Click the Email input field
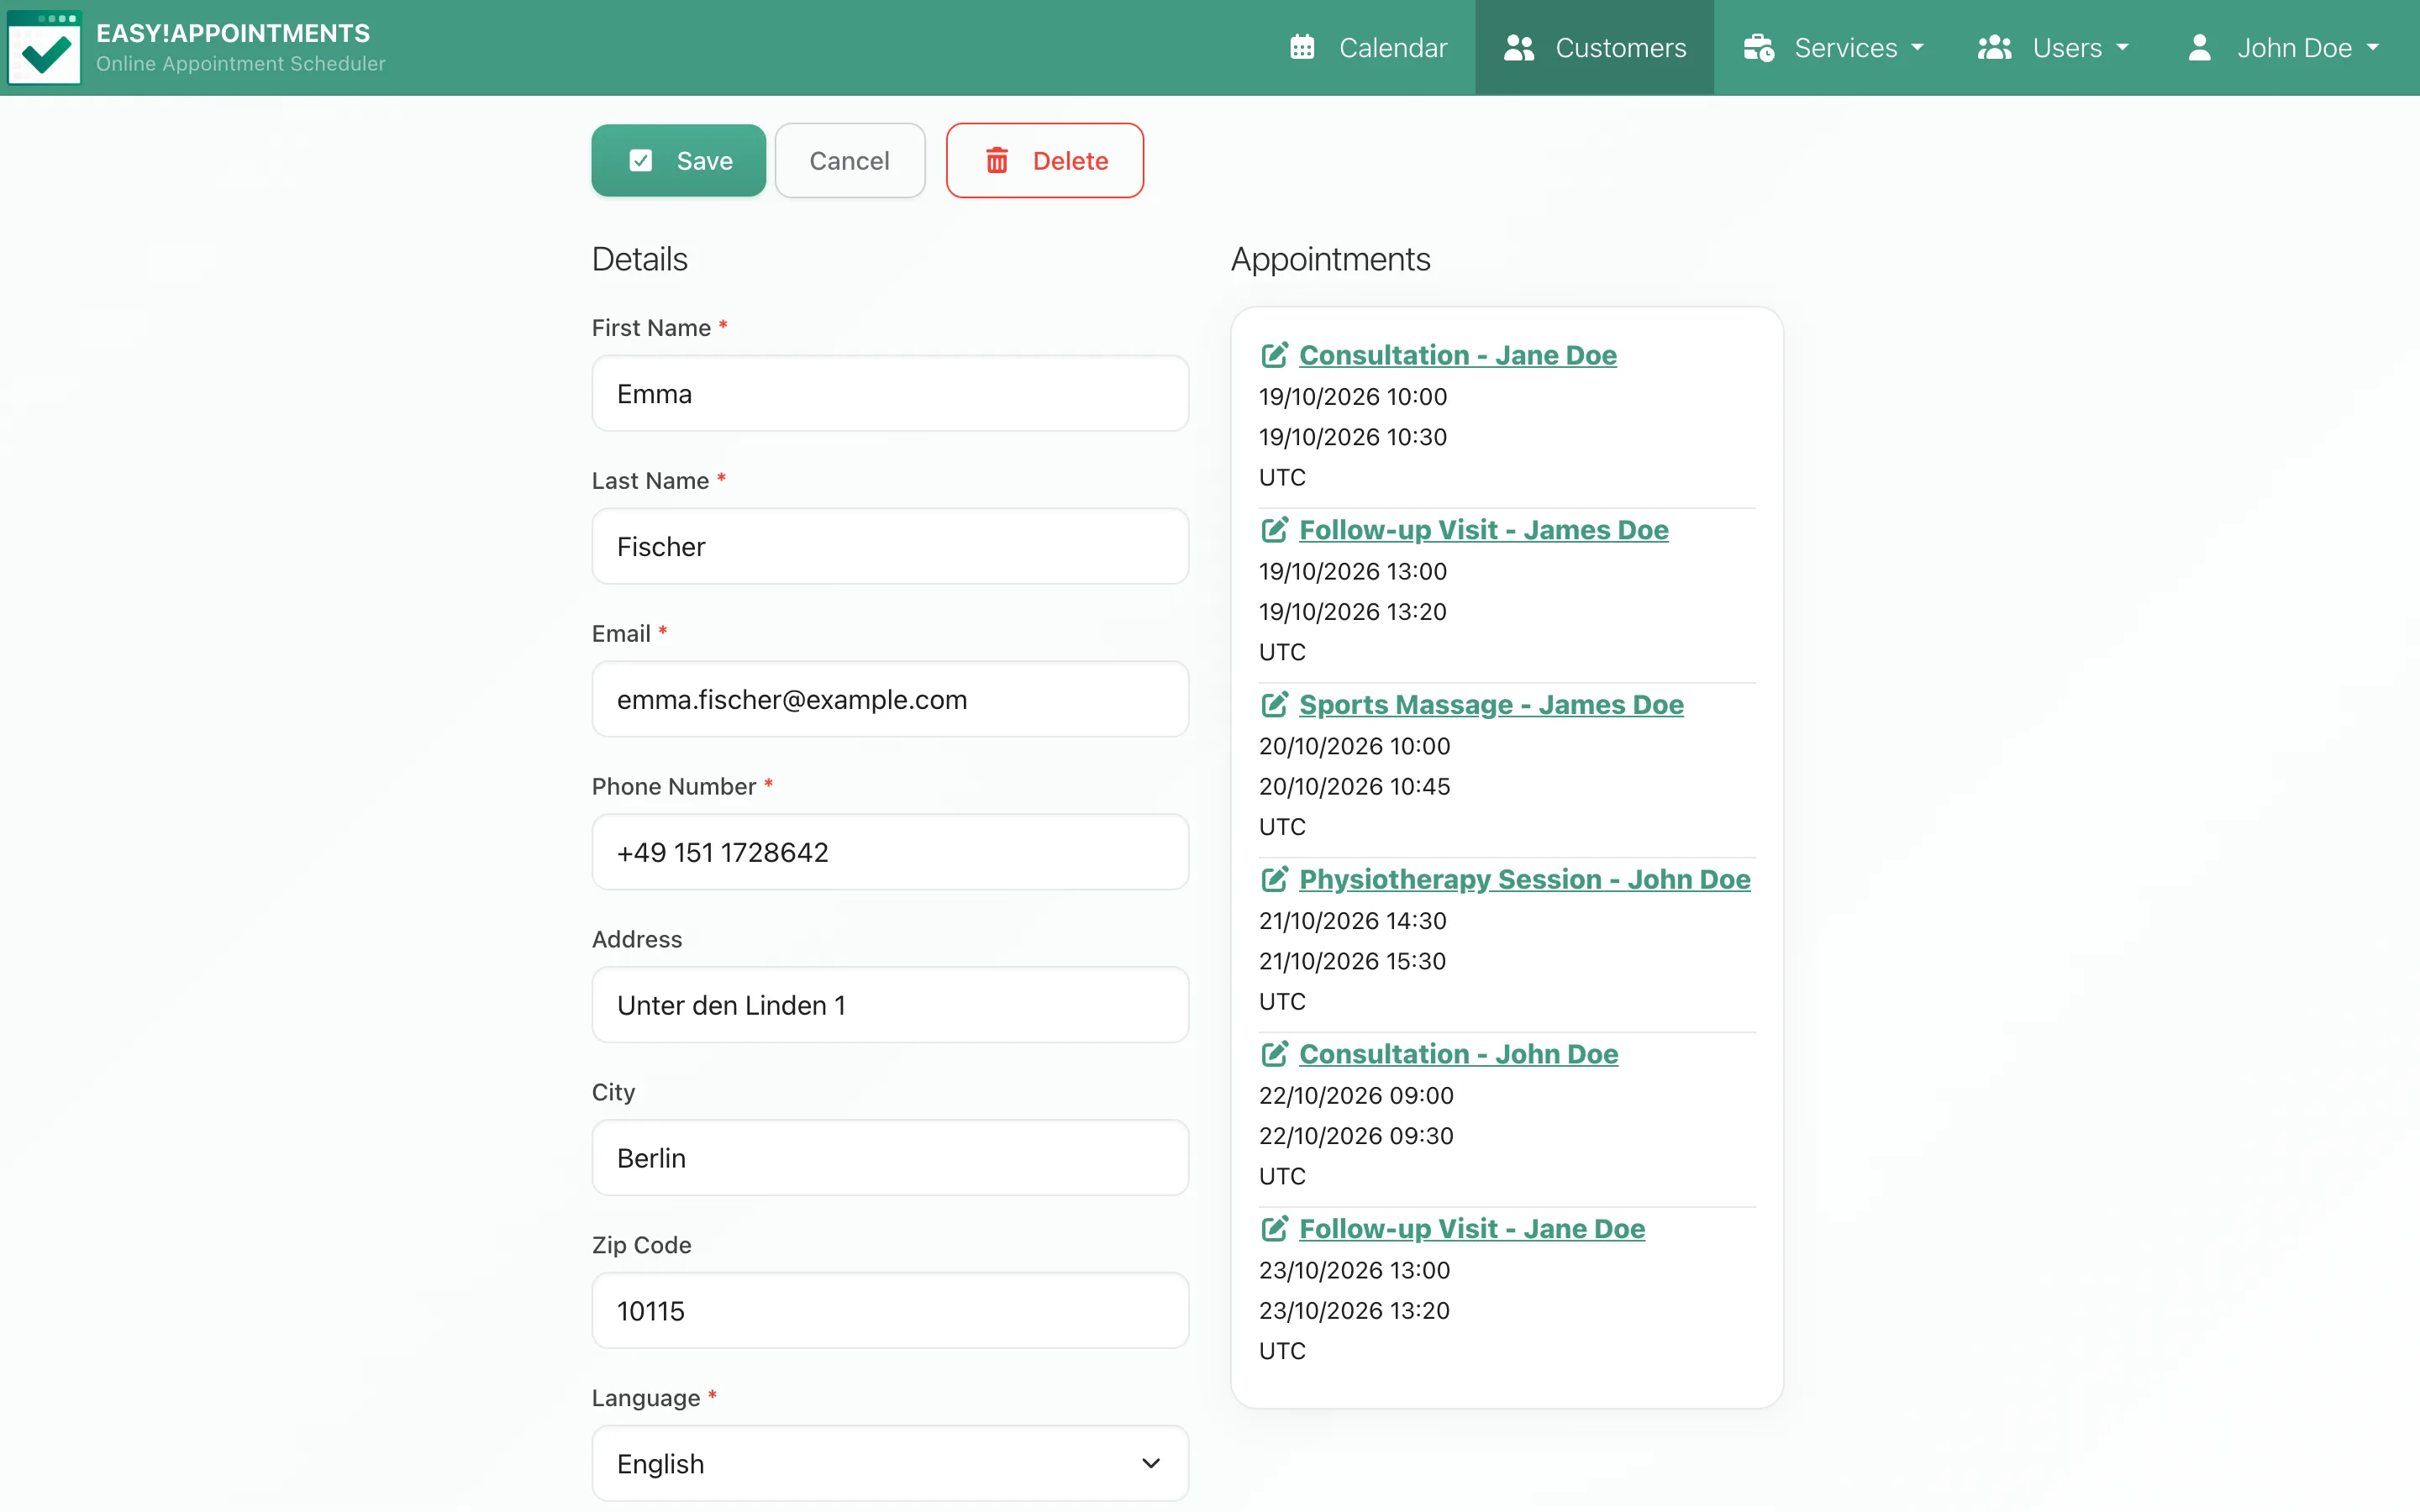This screenshot has height=1512, width=2420. pyautogui.click(x=890, y=699)
